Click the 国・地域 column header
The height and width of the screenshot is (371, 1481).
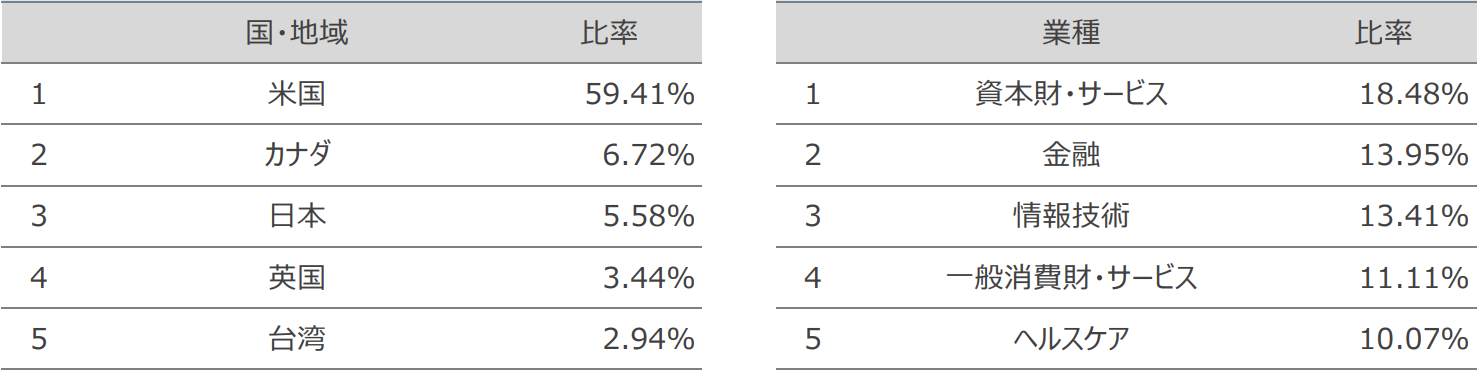(x=297, y=33)
